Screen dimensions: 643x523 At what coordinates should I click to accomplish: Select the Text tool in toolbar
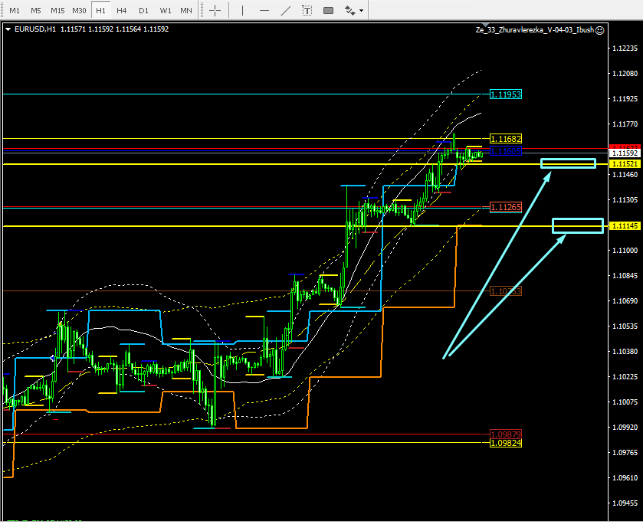308,10
